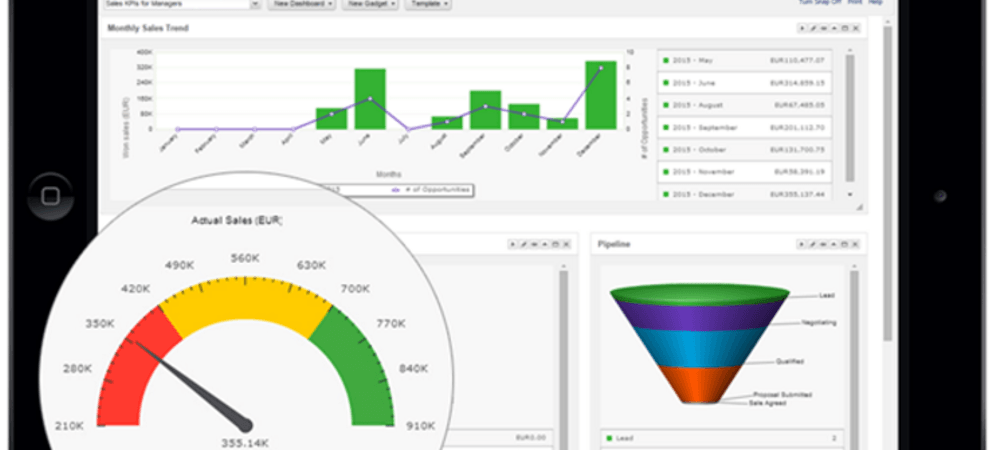The width and height of the screenshot is (997, 450).
Task: Select the 2015 - September row
Action: (744, 127)
